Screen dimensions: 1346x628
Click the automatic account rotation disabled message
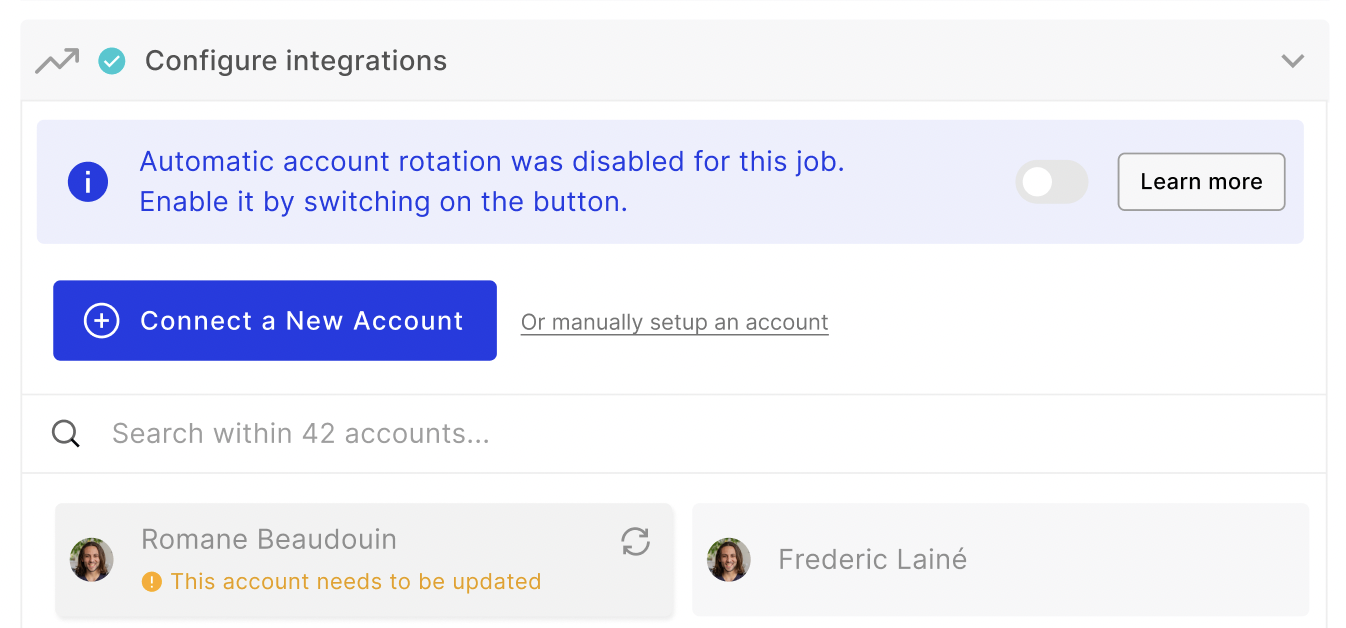tap(492, 182)
